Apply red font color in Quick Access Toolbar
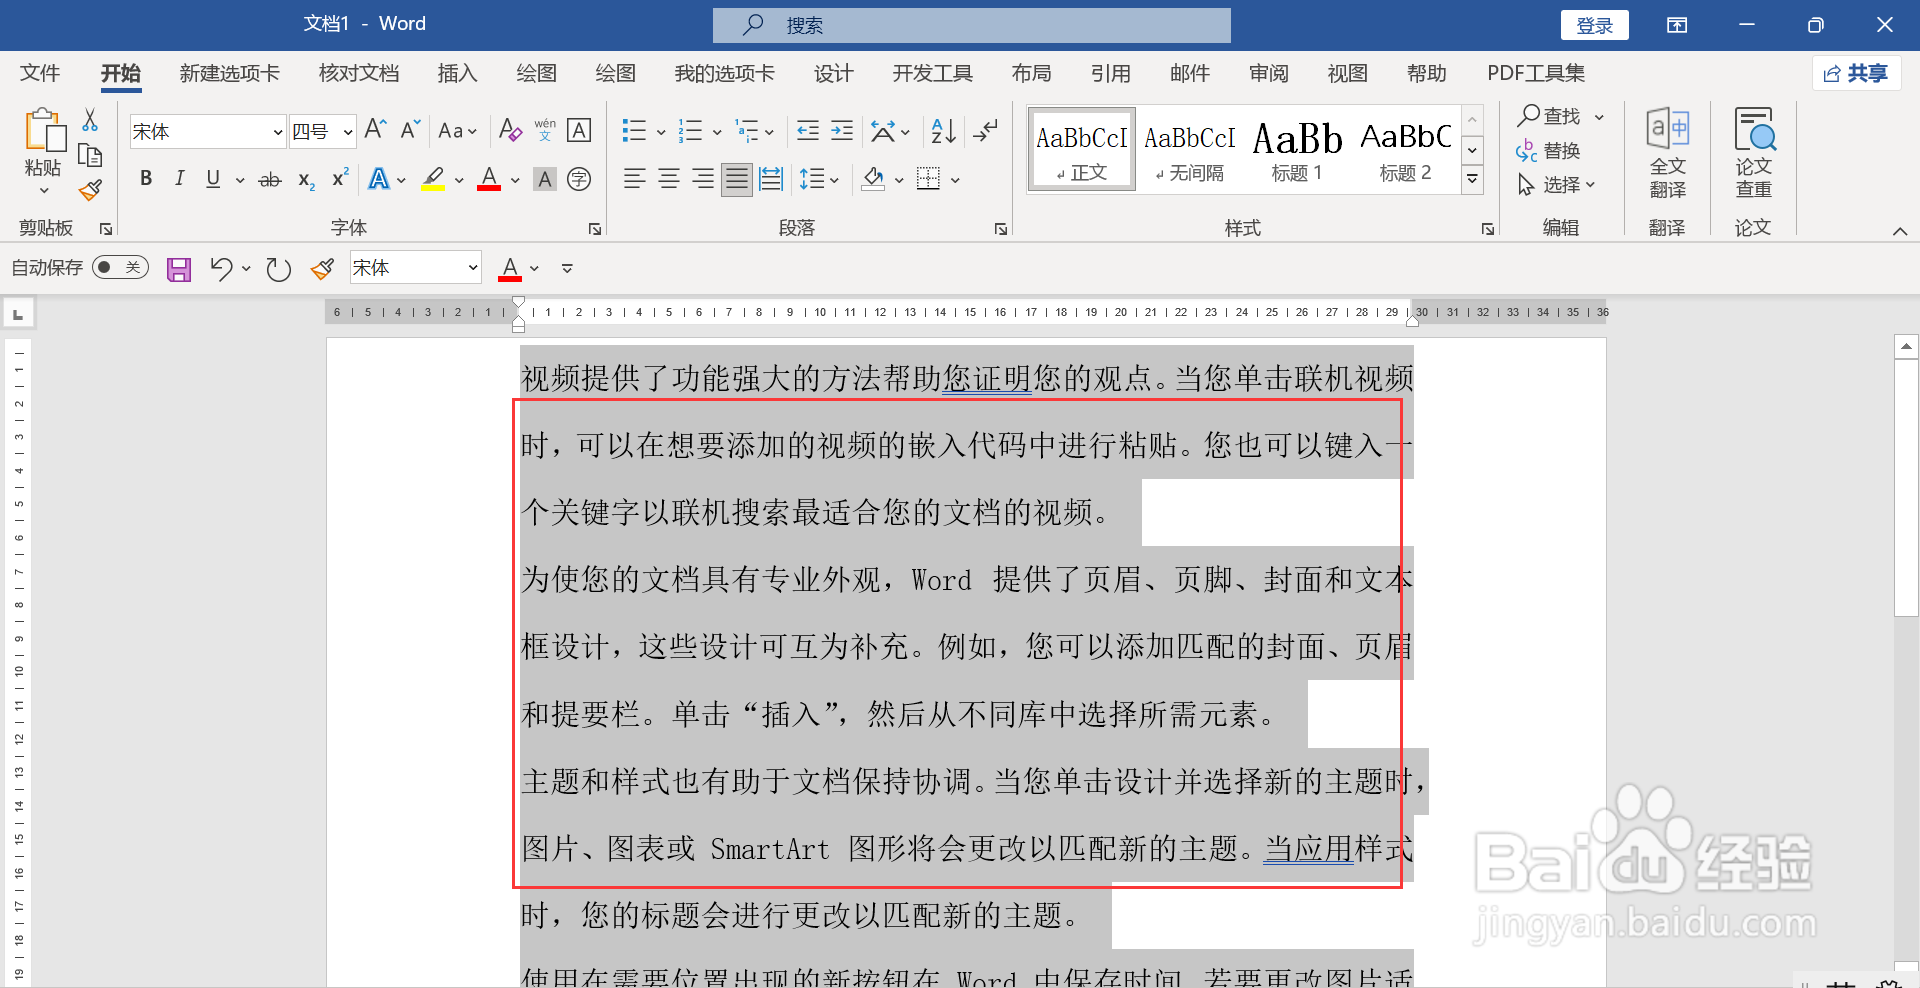1920x988 pixels. click(x=510, y=268)
